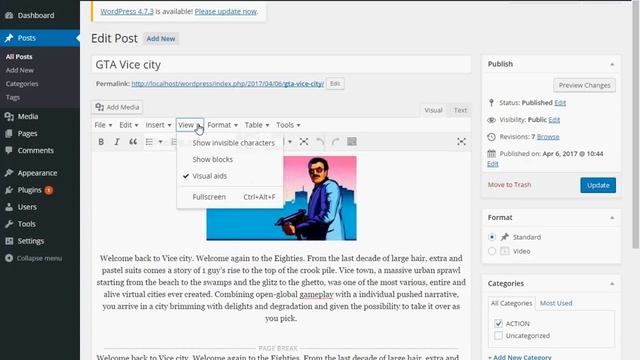The width and height of the screenshot is (640, 360).
Task: Open the Format menu dropdown
Action: click(x=222, y=125)
